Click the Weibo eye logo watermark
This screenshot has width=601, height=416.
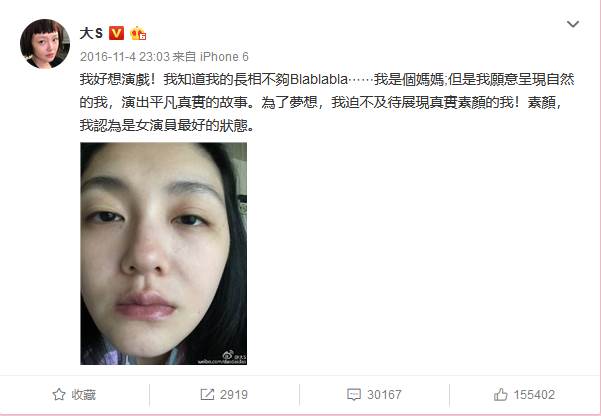(228, 355)
